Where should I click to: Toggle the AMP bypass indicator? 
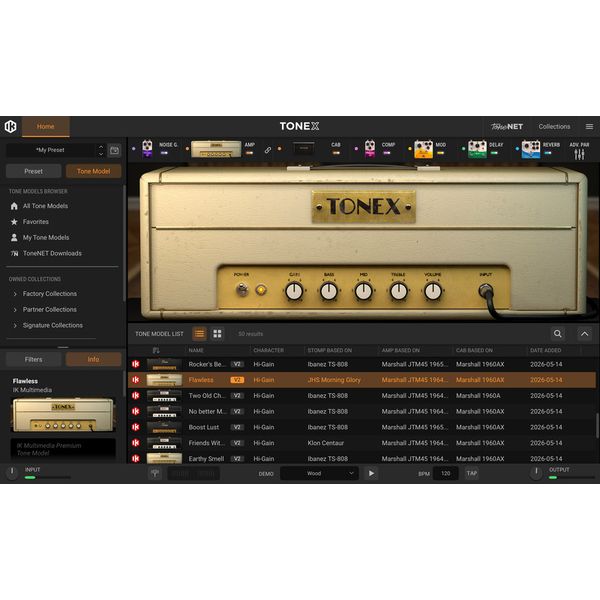(x=249, y=153)
